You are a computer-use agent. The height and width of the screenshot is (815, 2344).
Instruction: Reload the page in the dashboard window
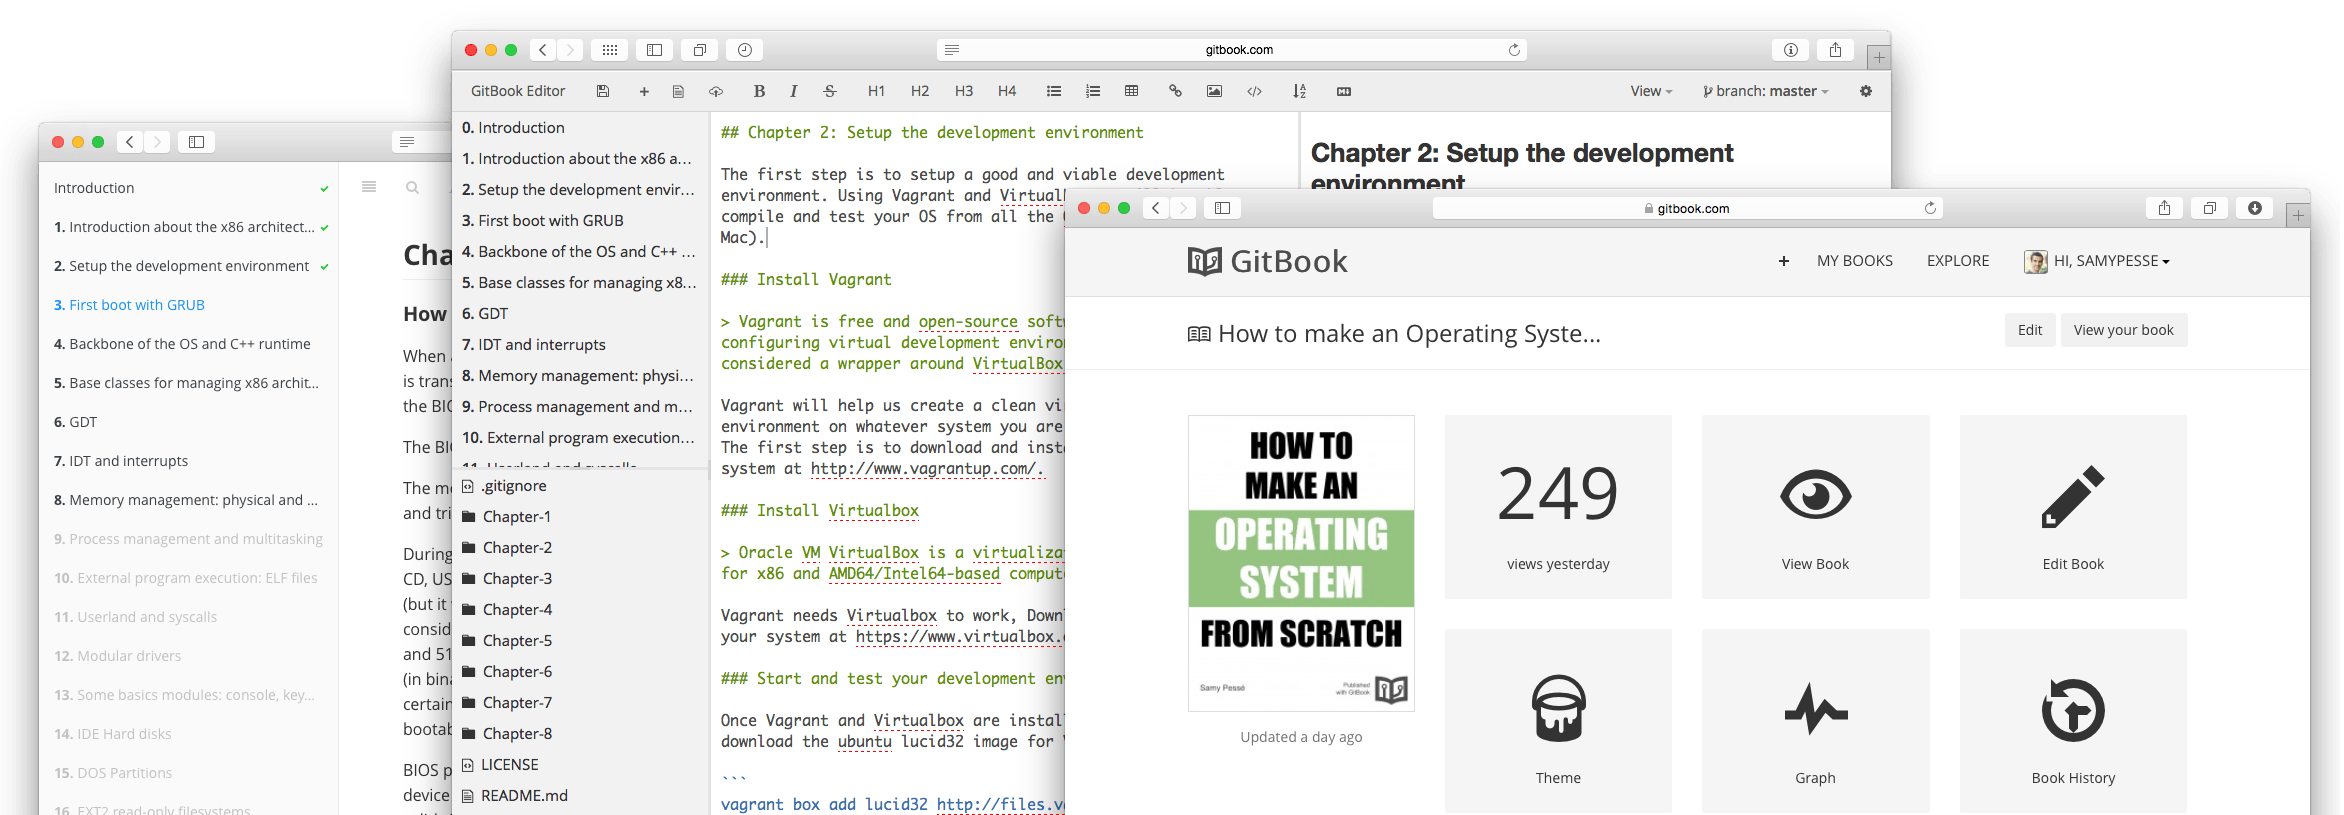(x=1930, y=208)
